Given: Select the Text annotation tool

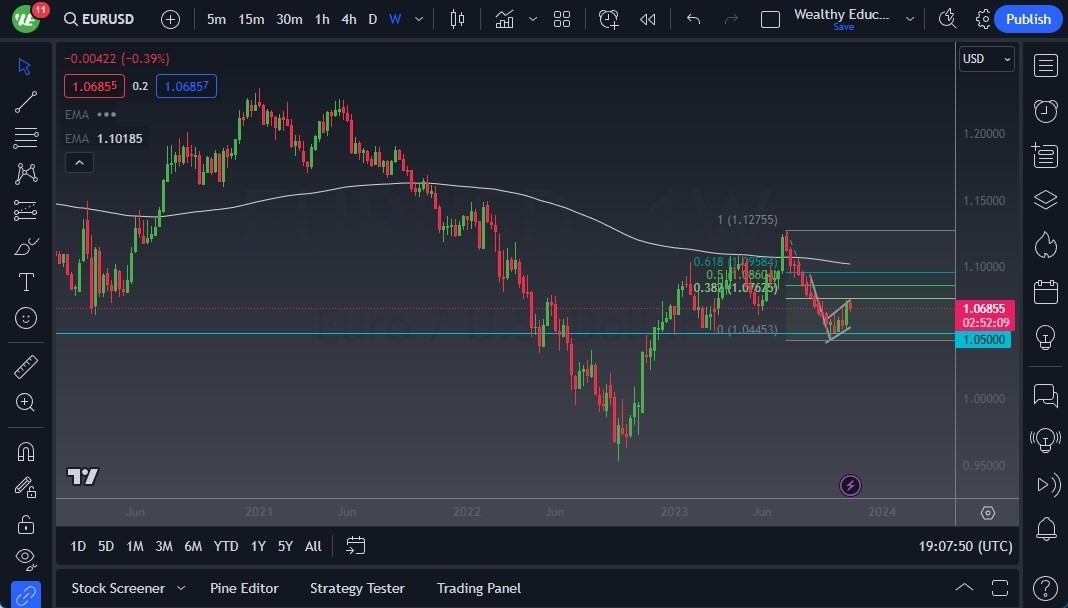Looking at the screenshot, I should pos(25,282).
